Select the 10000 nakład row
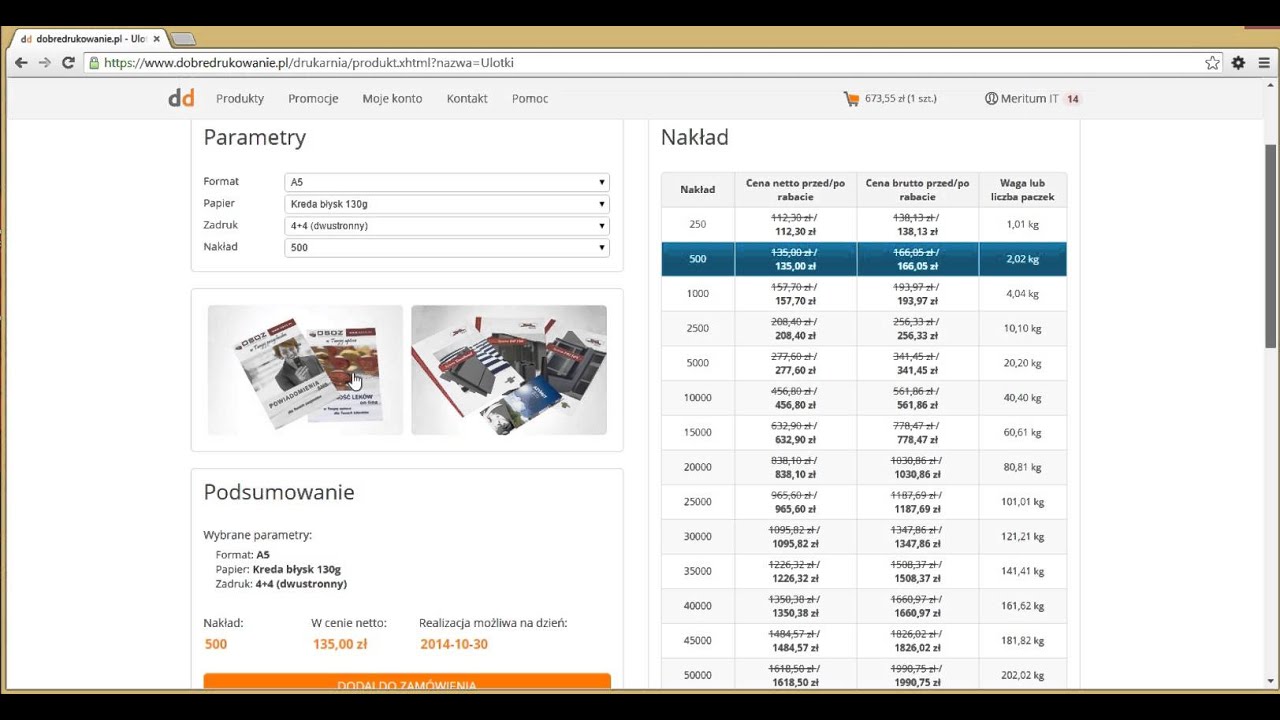This screenshot has width=1280, height=720. 864,398
